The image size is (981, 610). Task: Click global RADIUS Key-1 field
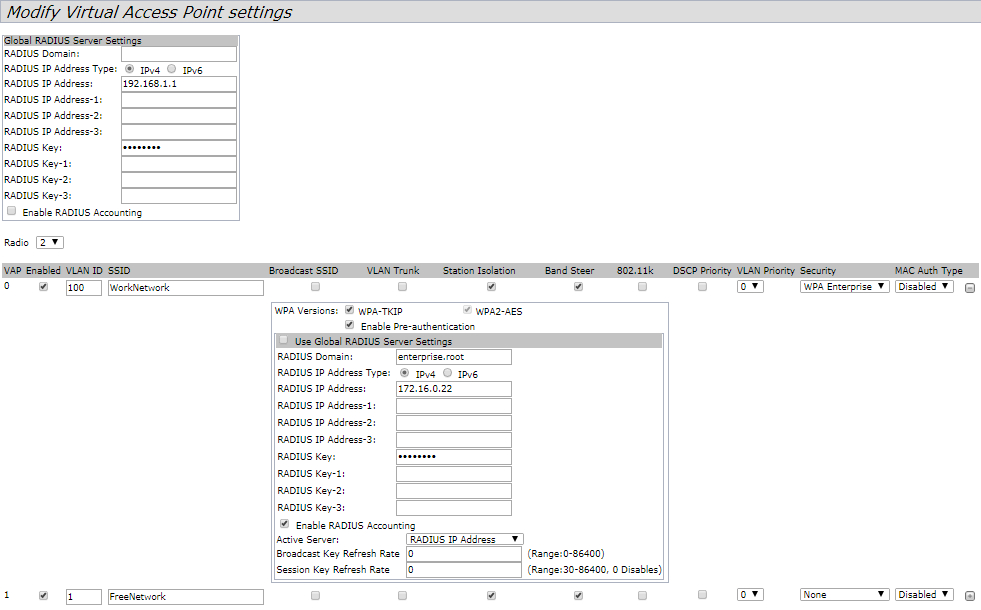pos(179,164)
